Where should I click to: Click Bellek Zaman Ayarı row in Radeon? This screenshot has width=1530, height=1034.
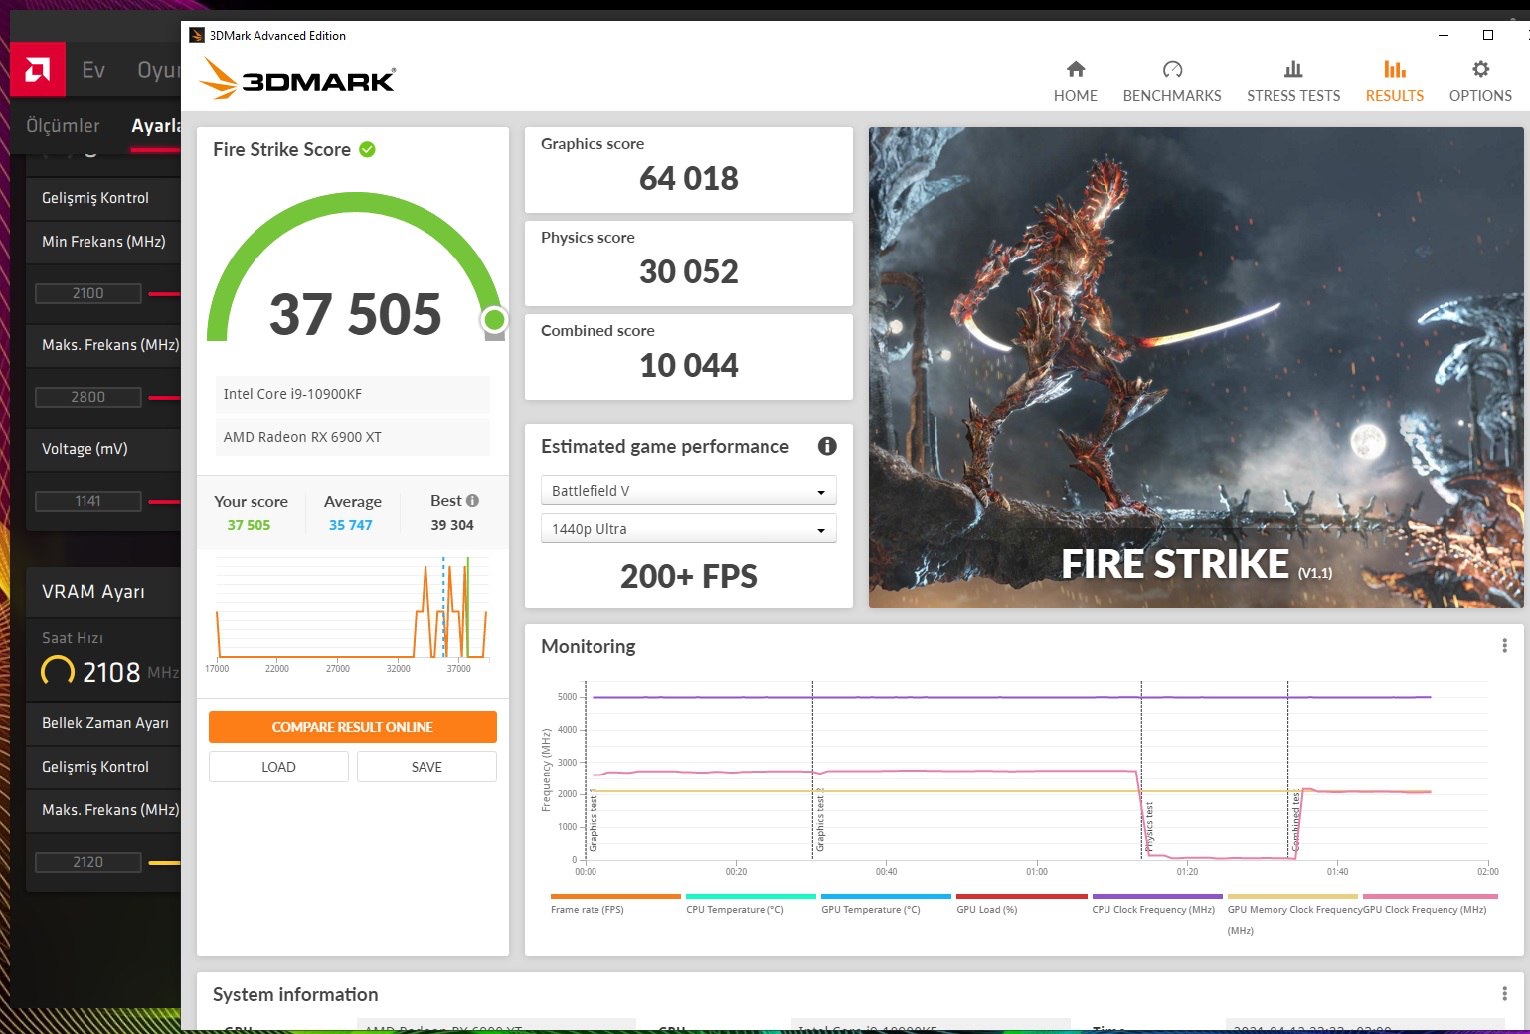click(x=104, y=723)
